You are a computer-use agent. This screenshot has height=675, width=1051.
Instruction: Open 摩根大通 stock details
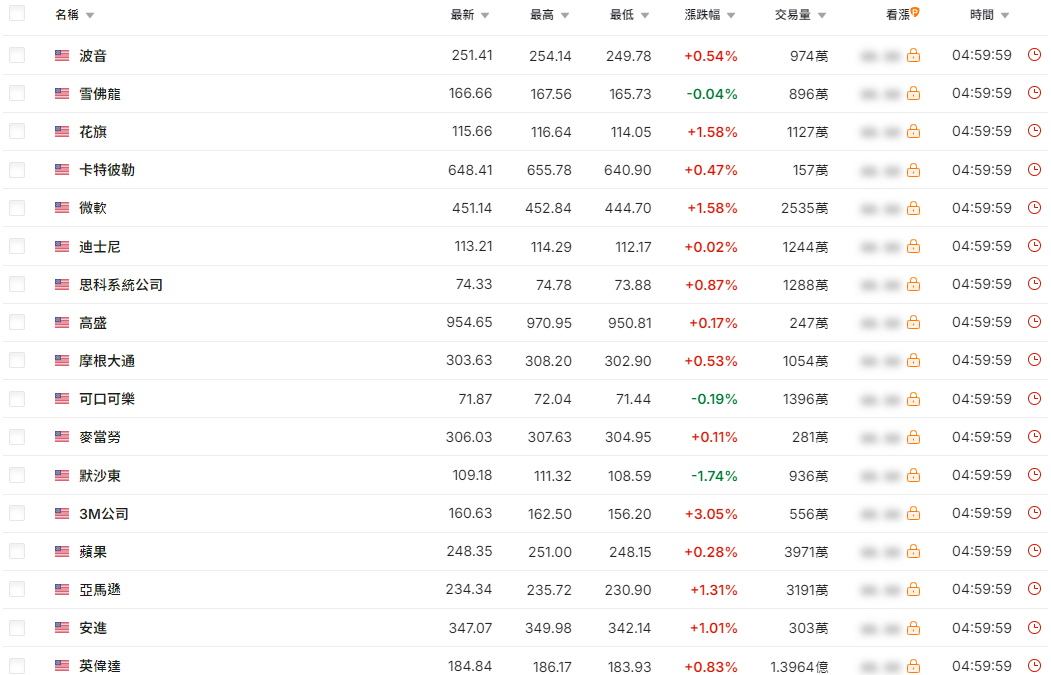(x=107, y=361)
